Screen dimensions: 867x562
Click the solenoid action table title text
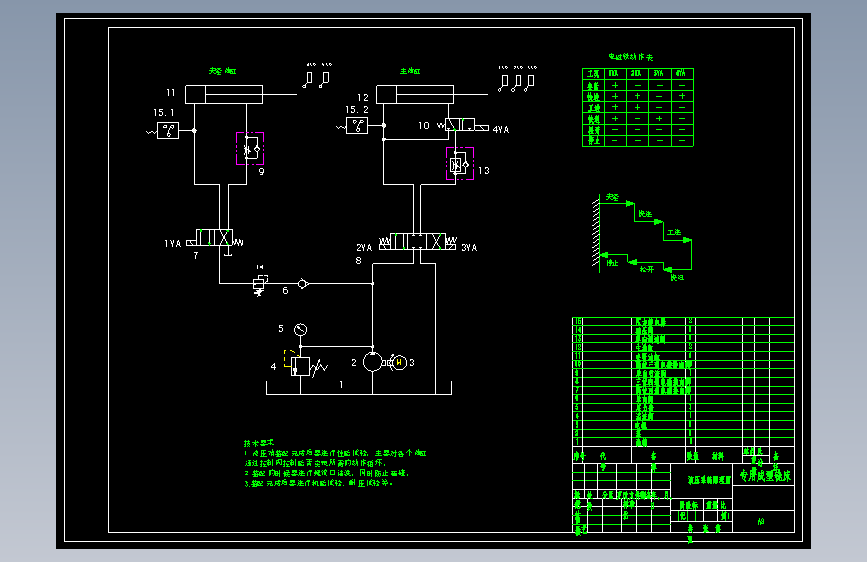point(631,56)
